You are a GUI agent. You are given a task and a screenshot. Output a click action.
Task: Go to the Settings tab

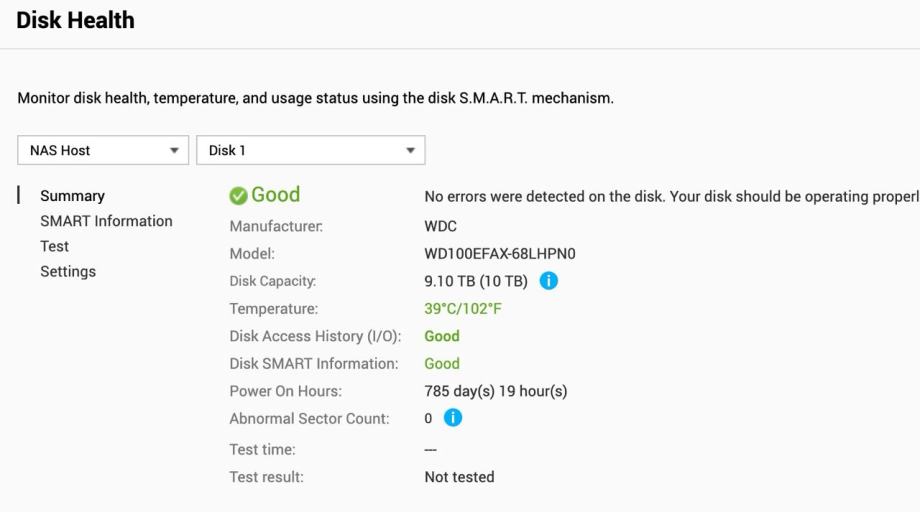pyautogui.click(x=68, y=271)
